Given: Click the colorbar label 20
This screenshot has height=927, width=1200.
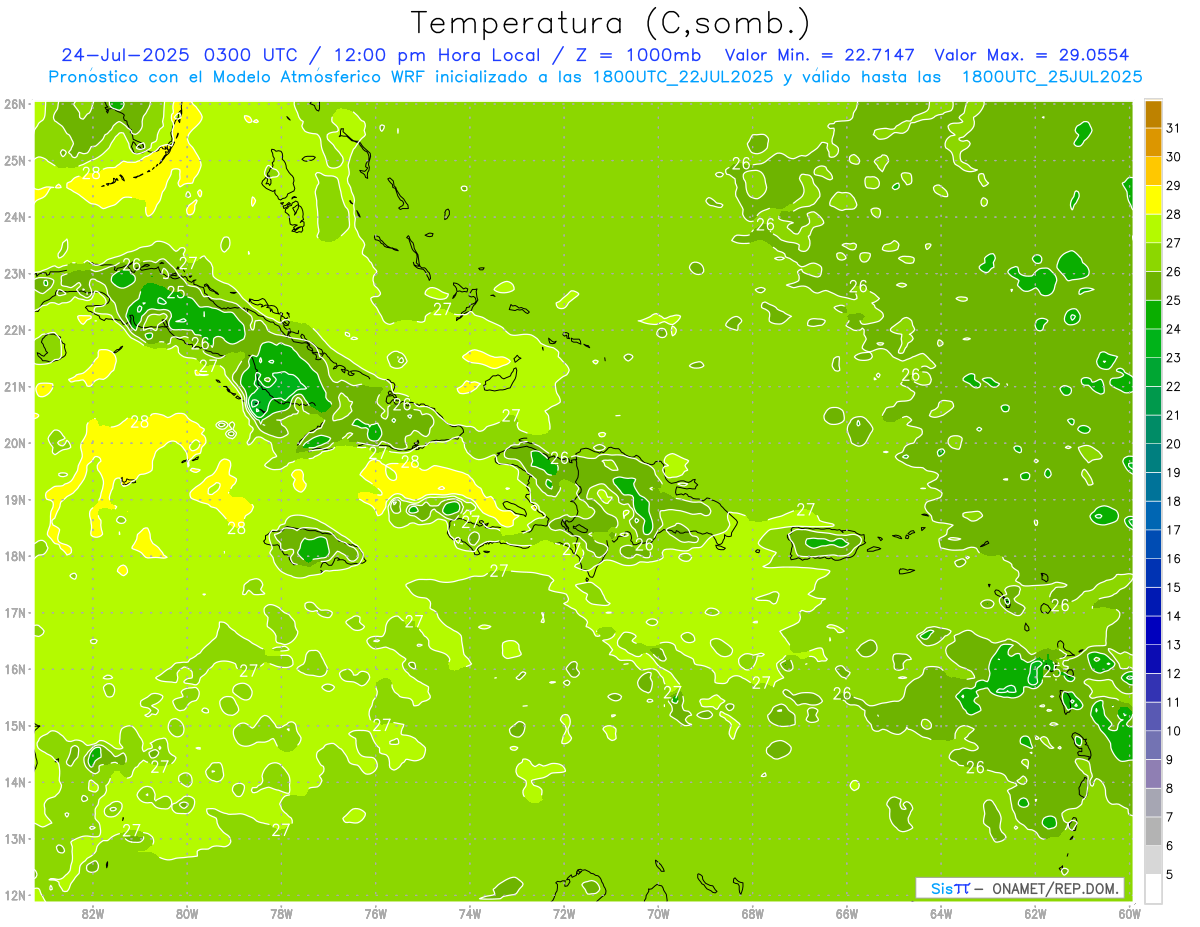Looking at the screenshot, I should click(x=1173, y=444).
